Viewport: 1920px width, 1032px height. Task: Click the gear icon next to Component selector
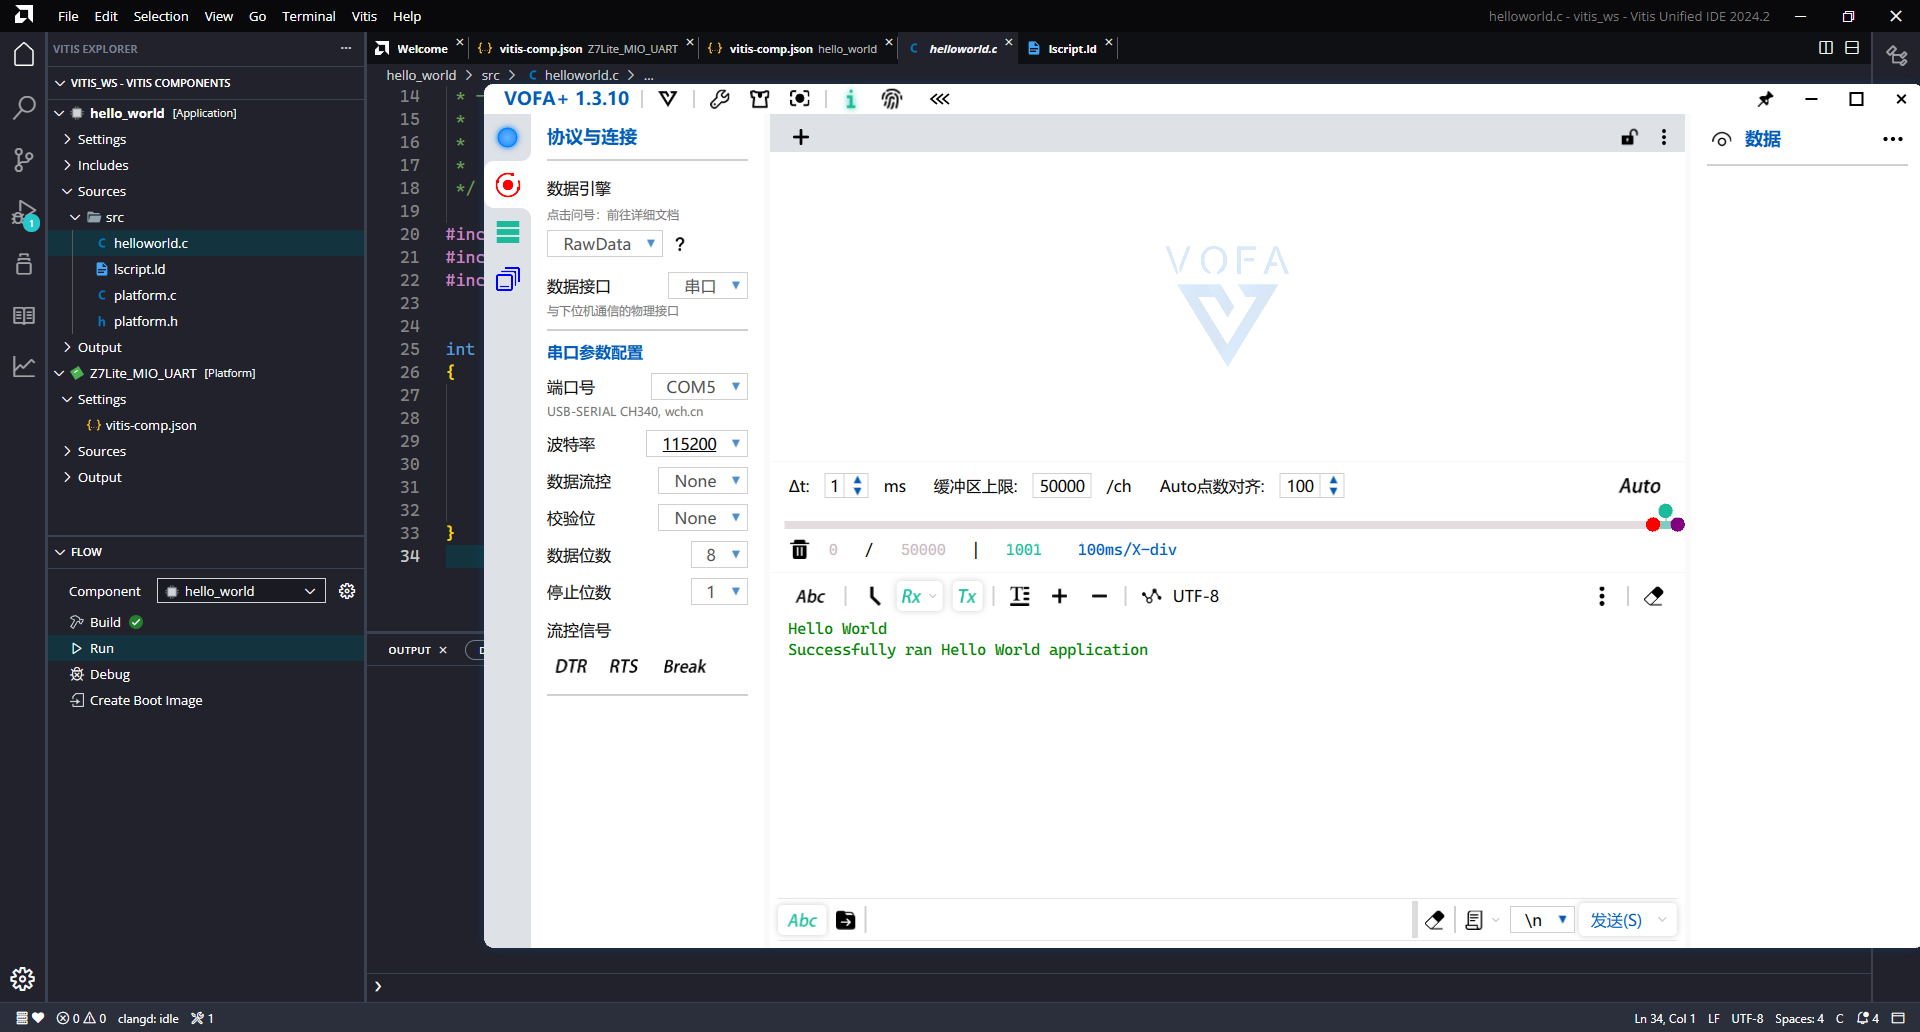(347, 591)
